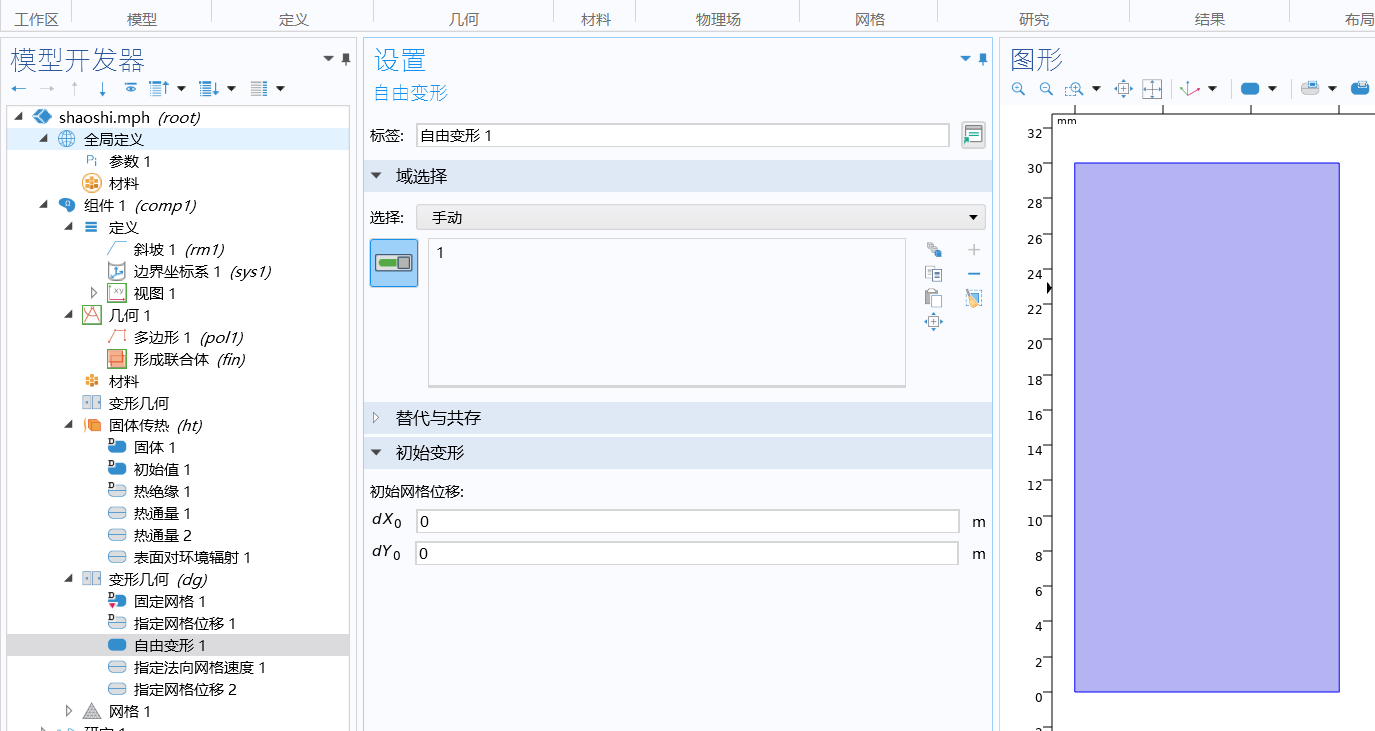
Task: Collapse the 初始变形 section
Action: pyautogui.click(x=377, y=453)
